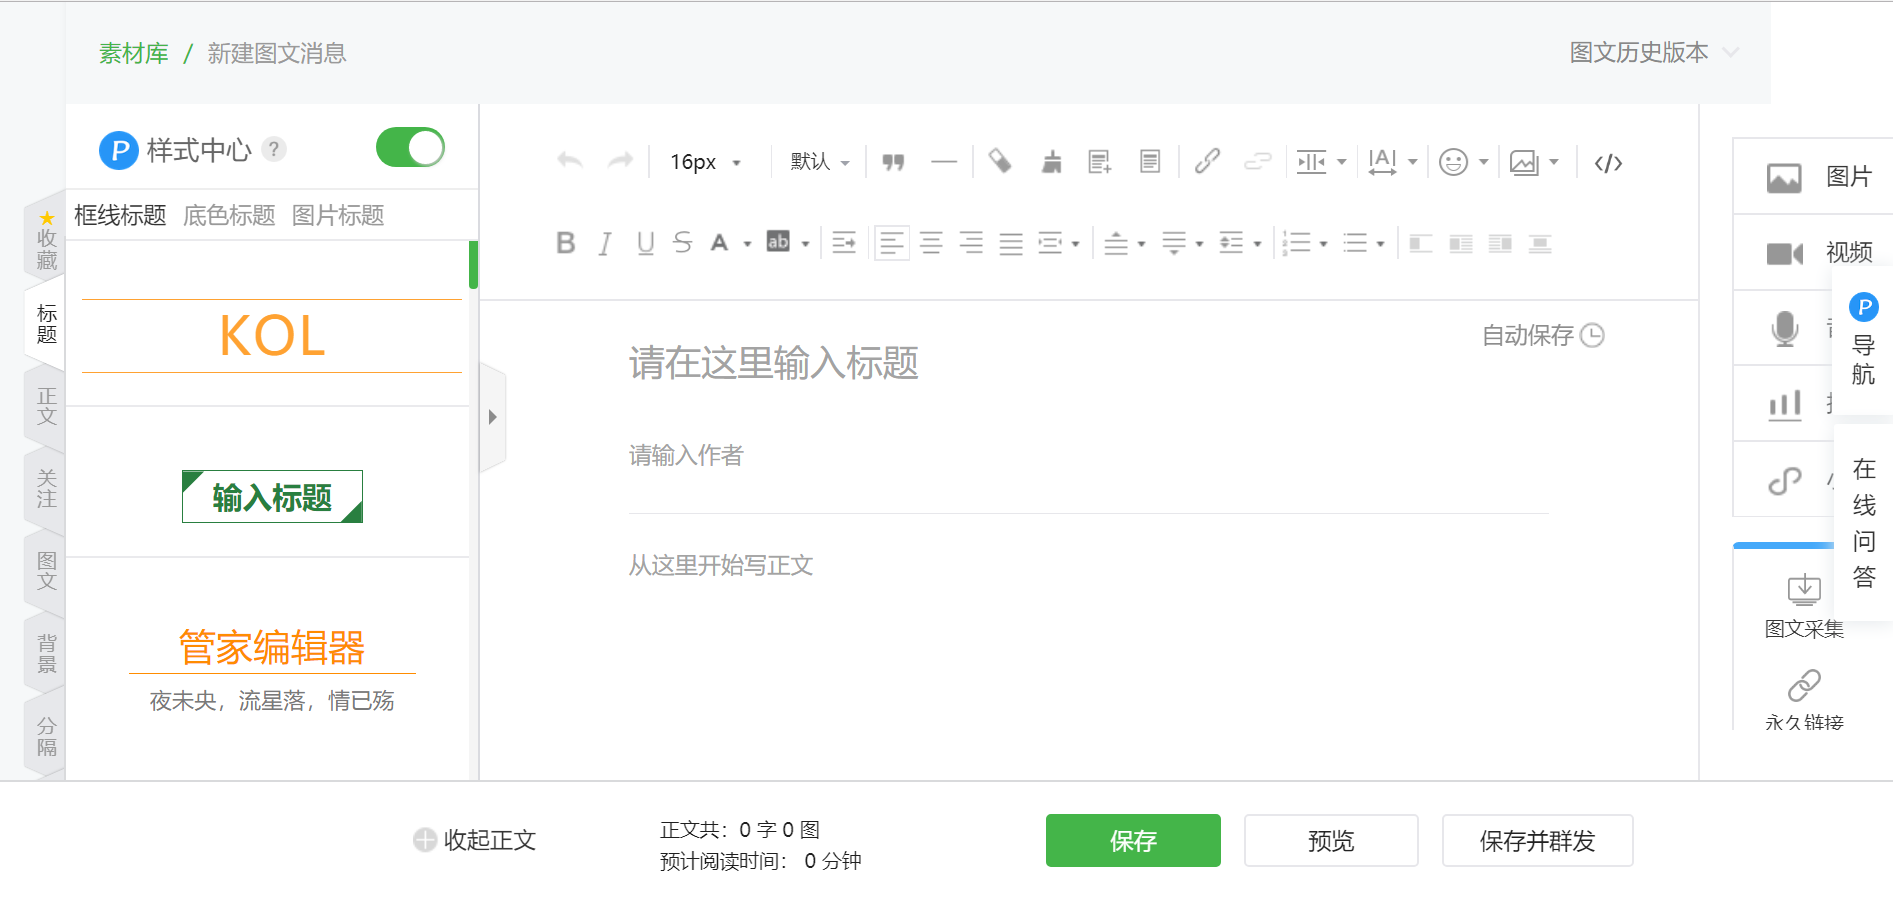Click the text background highlight ab icon
1893x900 pixels.
778,242
